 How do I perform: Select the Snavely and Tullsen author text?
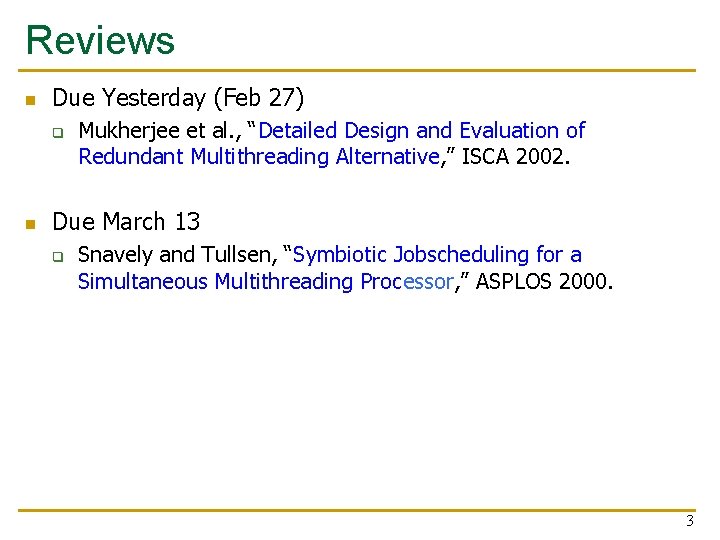click(178, 255)
